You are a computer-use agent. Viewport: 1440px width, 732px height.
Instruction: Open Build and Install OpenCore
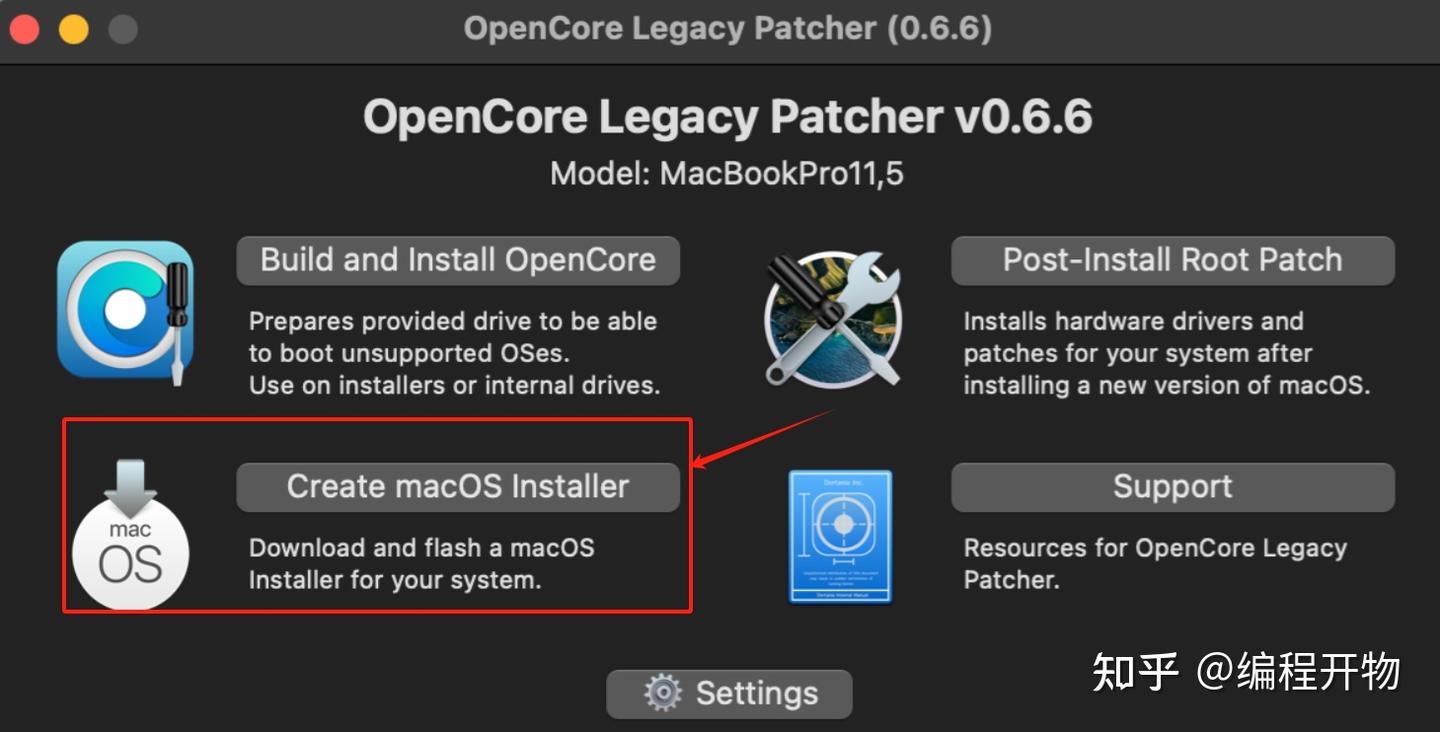[x=458, y=260]
